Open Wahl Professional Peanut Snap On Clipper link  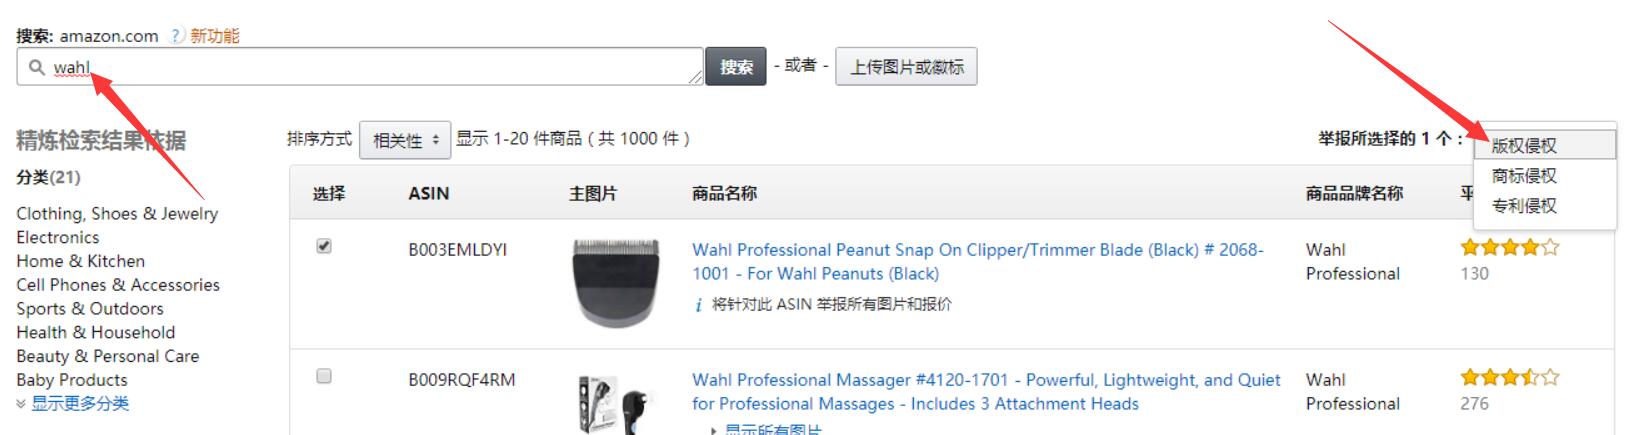point(978,262)
